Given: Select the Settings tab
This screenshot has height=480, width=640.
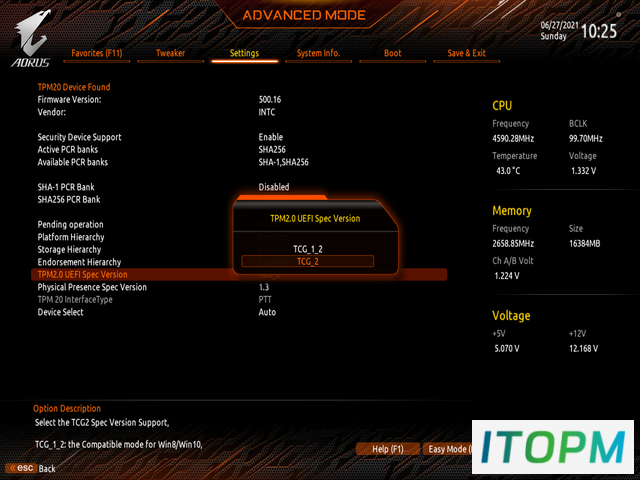Looking at the screenshot, I should point(244,53).
